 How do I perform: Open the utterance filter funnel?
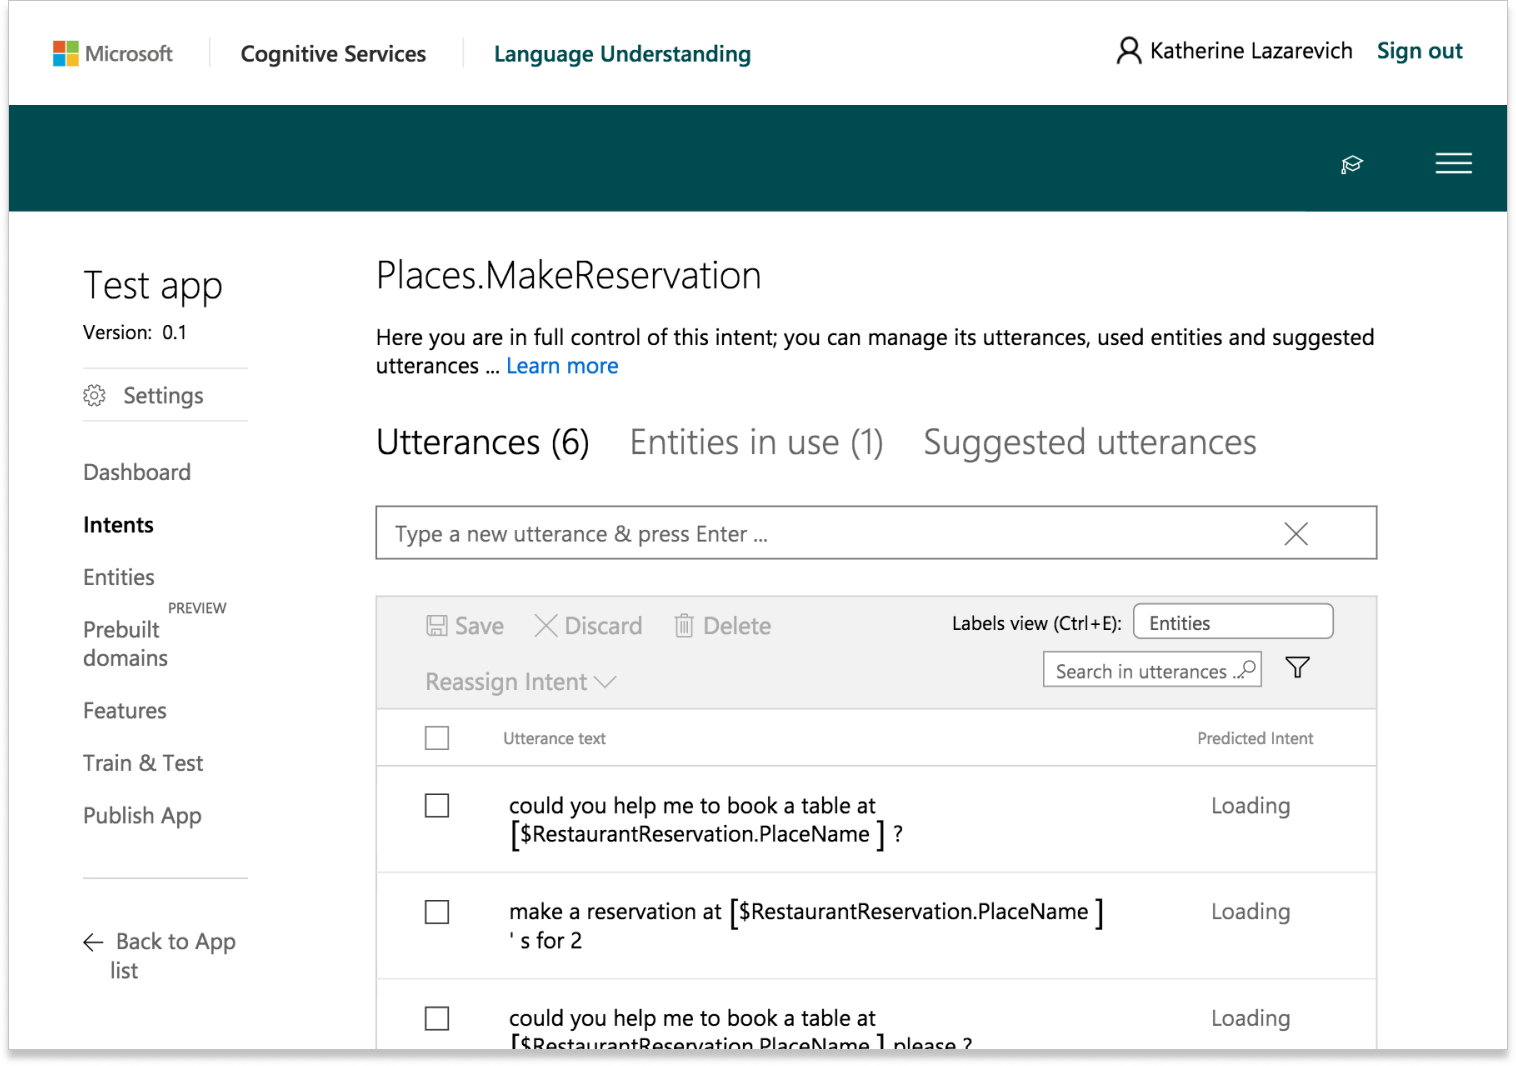(1298, 668)
